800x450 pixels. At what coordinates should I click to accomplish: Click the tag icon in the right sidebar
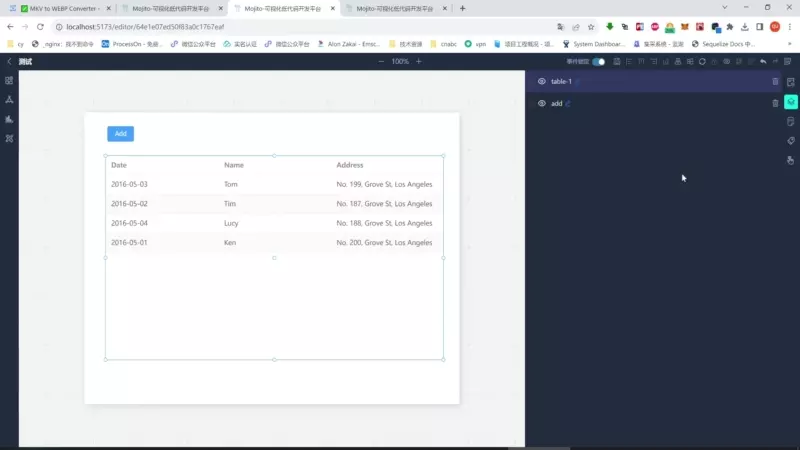[x=791, y=141]
